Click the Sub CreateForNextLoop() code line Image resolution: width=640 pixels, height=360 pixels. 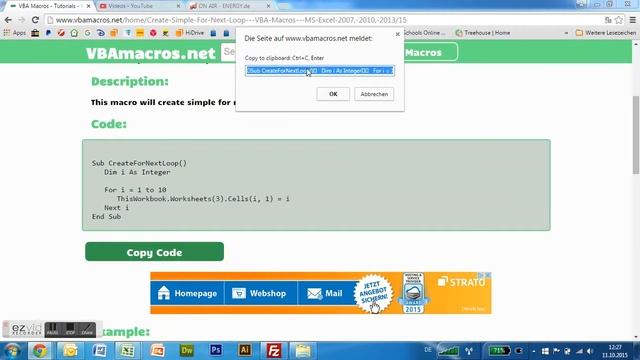click(x=139, y=163)
